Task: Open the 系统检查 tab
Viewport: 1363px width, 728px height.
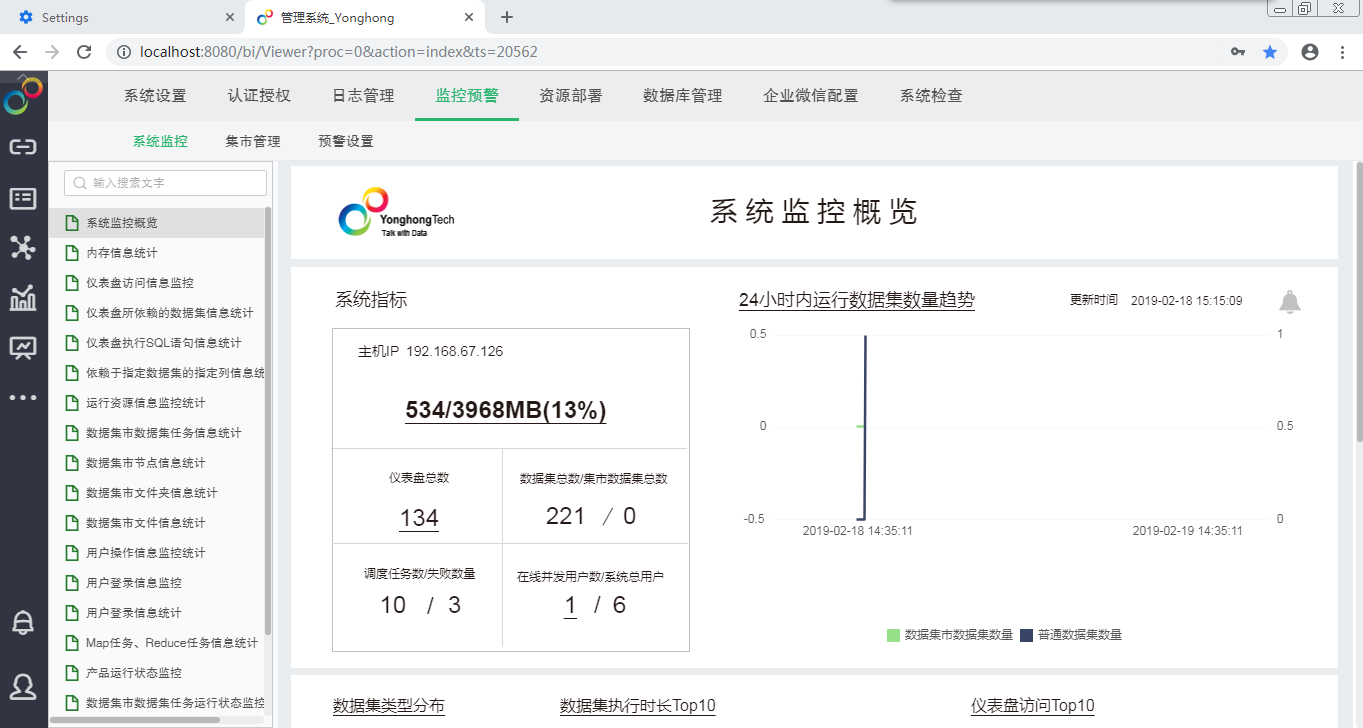Action: (931, 96)
